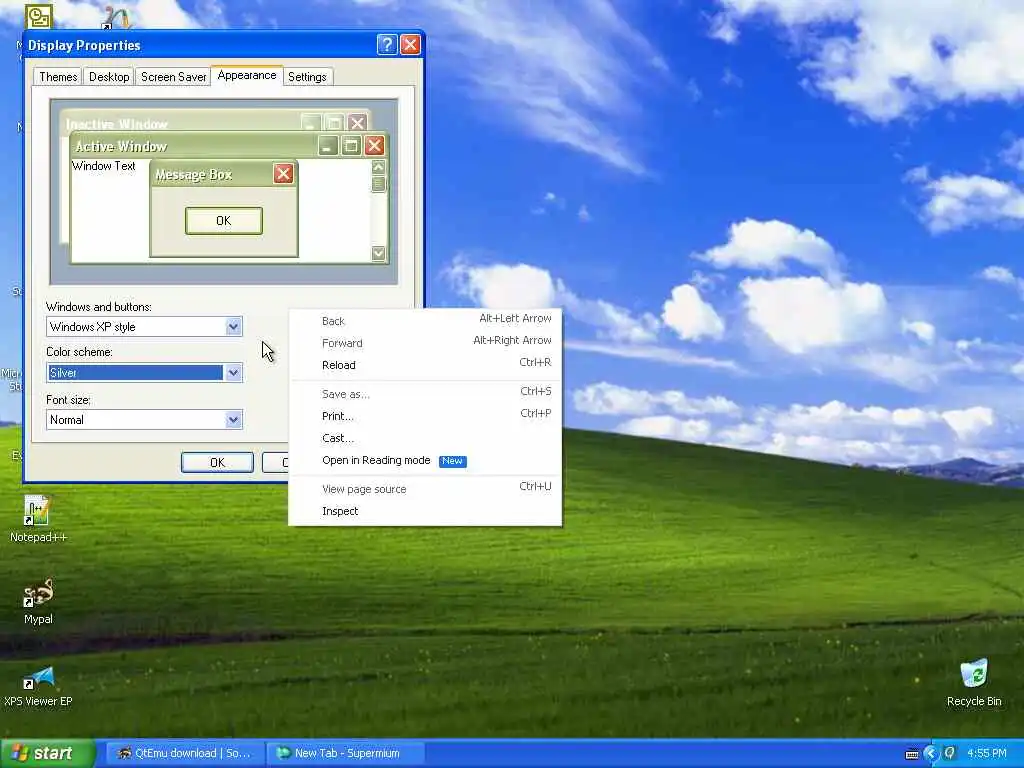
Task: Select View page source menu item
Action: [425, 489]
